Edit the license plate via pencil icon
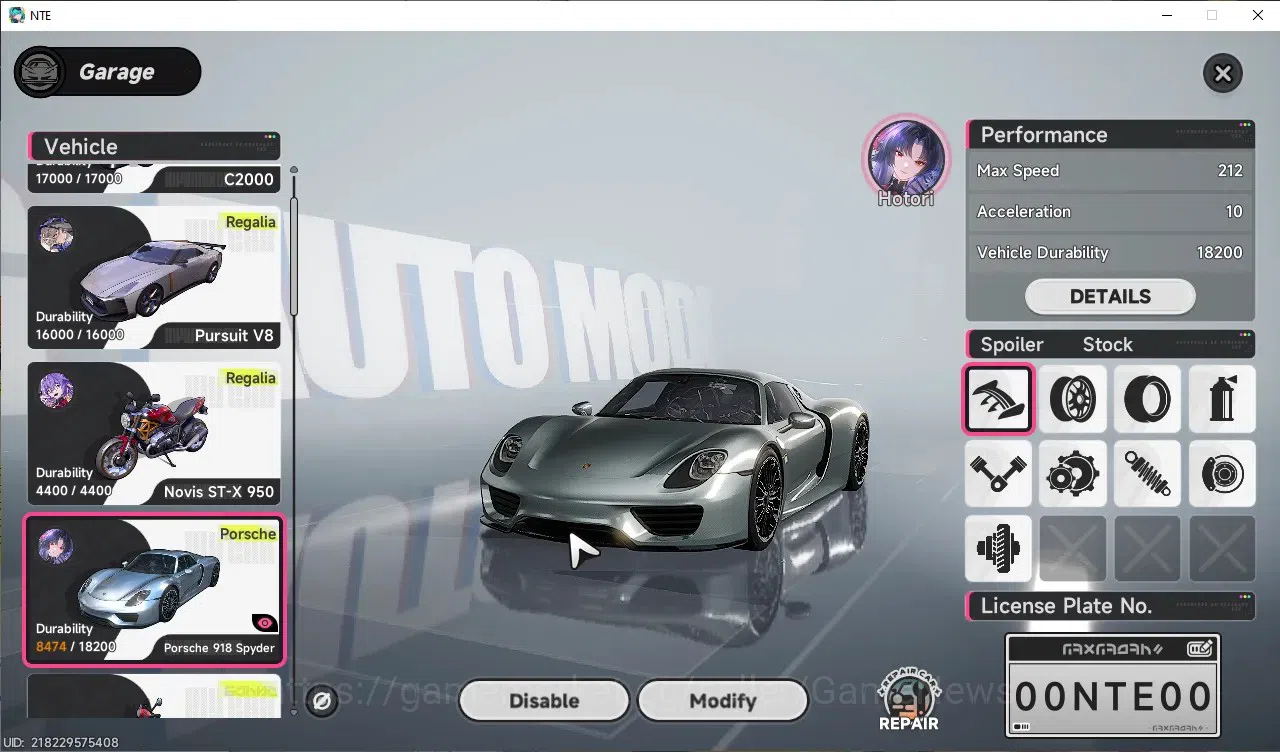The image size is (1280, 752). (1200, 648)
